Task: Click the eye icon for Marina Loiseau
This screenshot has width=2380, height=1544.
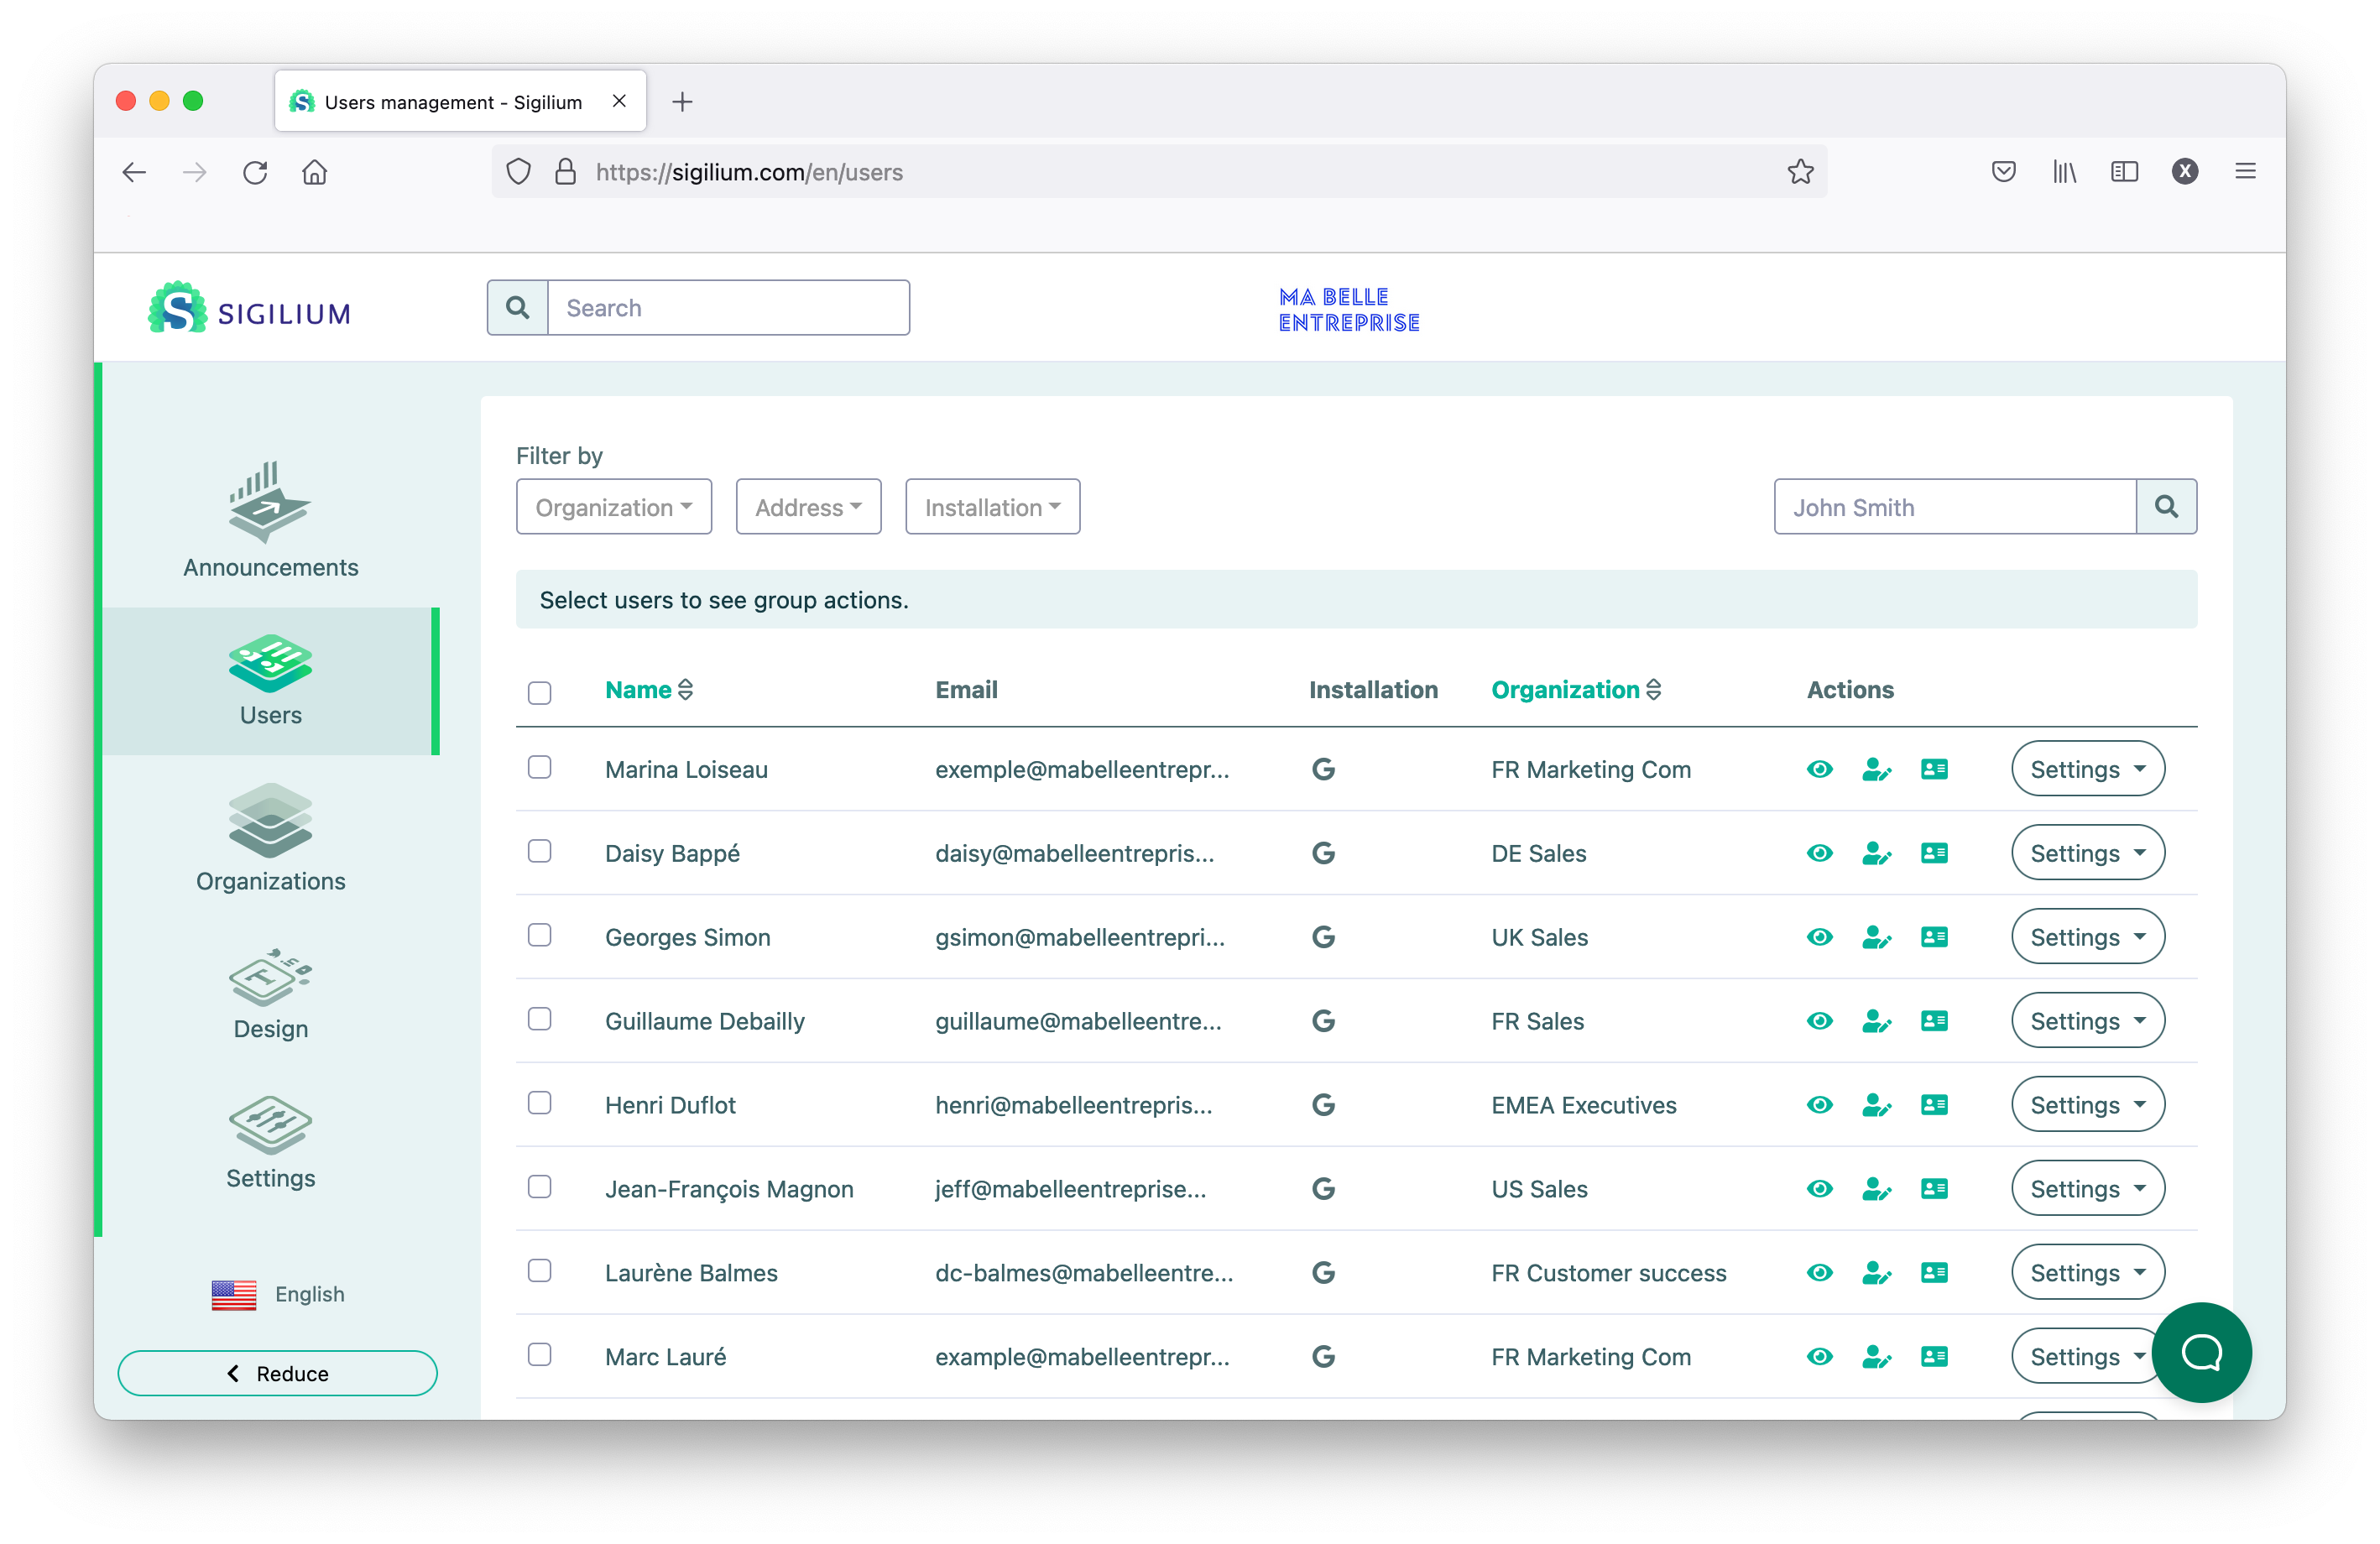Action: (1819, 769)
